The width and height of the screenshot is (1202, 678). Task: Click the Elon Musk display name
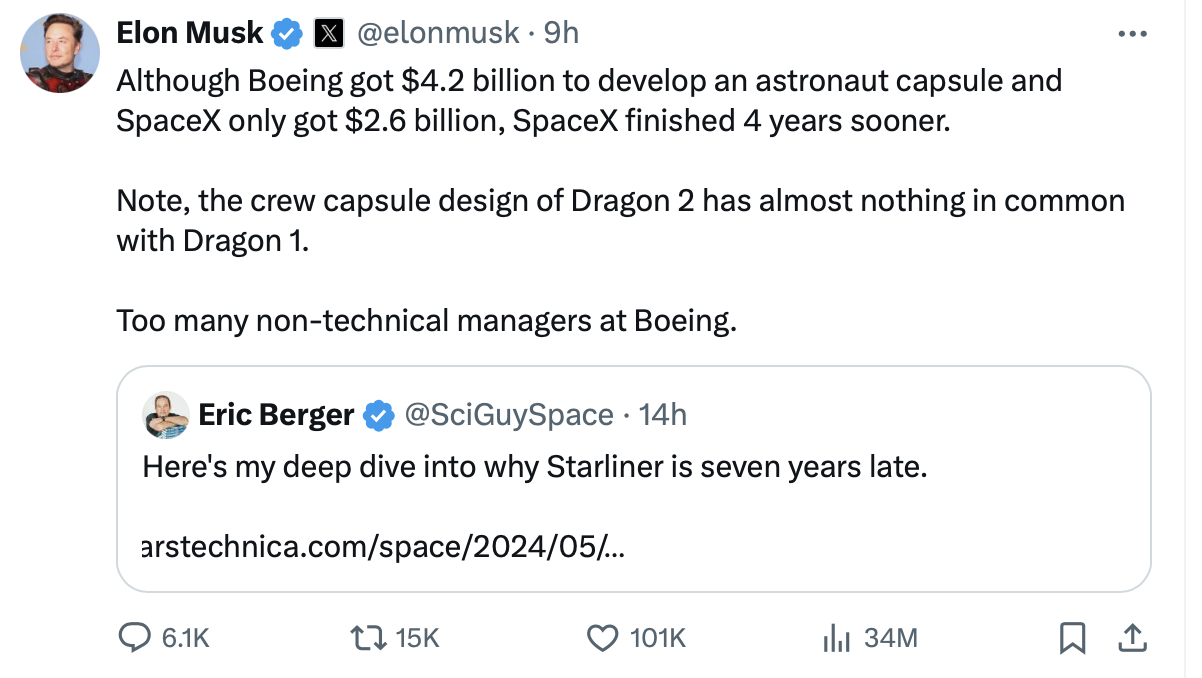190,34
